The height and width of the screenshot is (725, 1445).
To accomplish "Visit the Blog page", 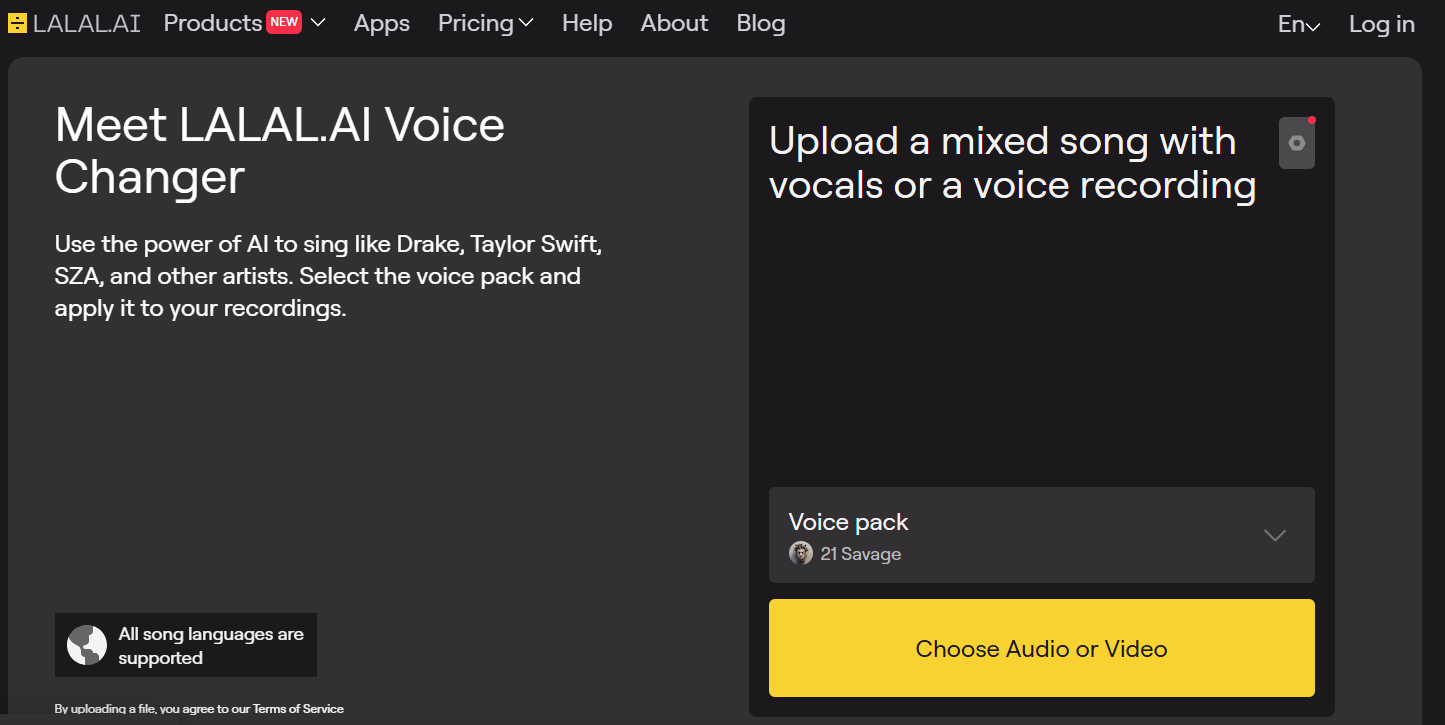I will pyautogui.click(x=761, y=24).
